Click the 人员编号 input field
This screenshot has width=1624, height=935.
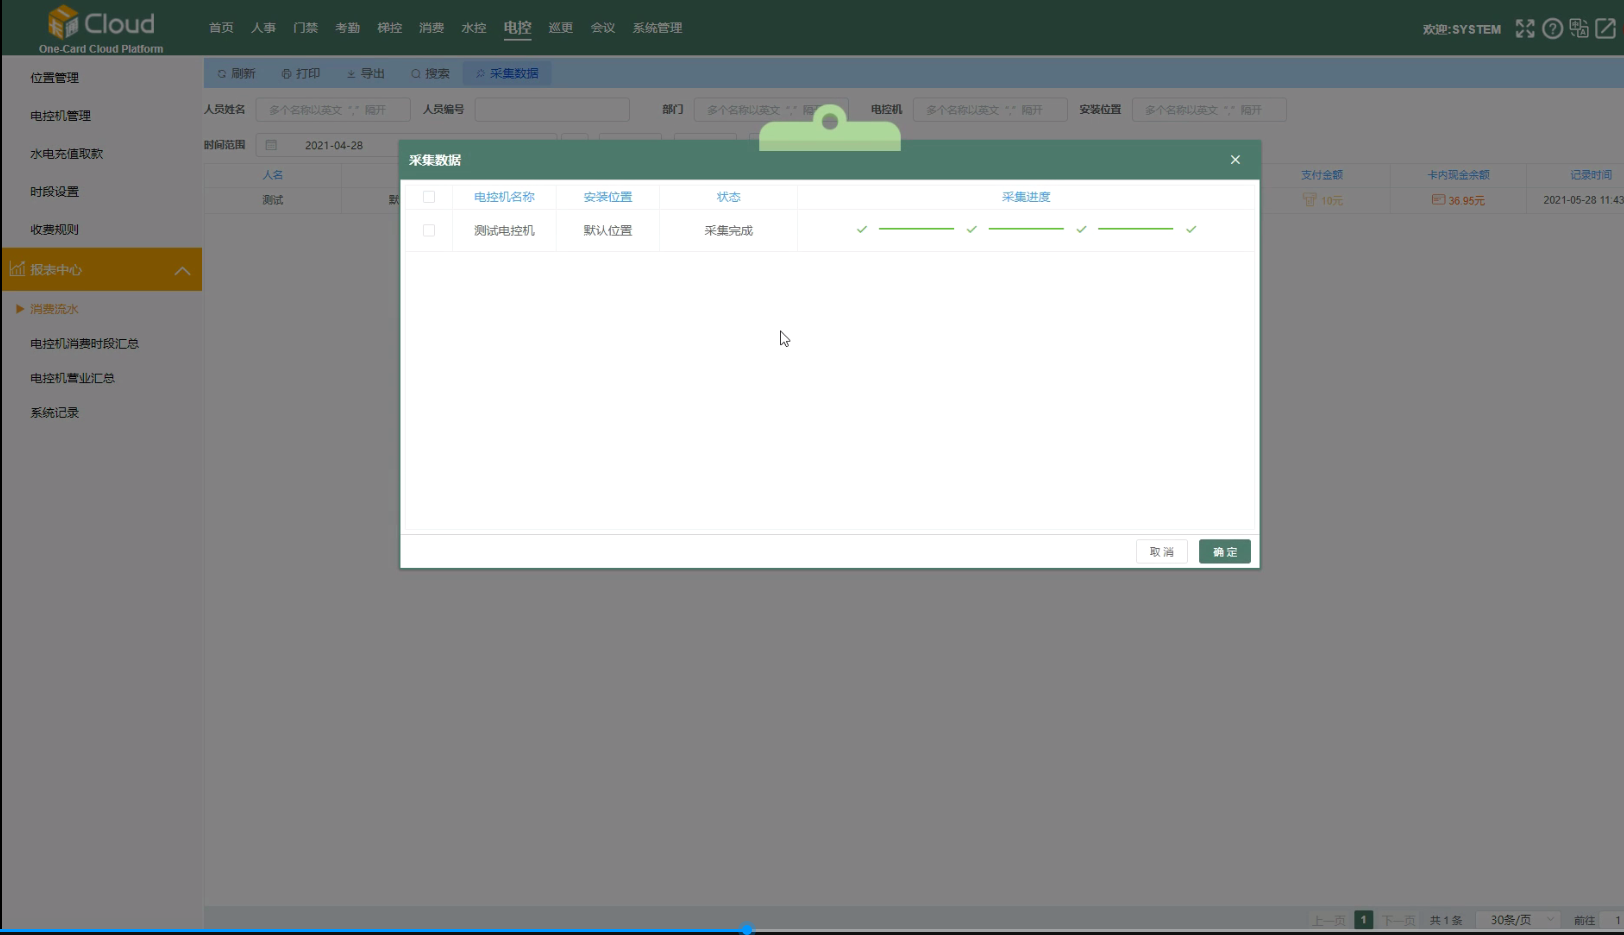click(x=552, y=110)
